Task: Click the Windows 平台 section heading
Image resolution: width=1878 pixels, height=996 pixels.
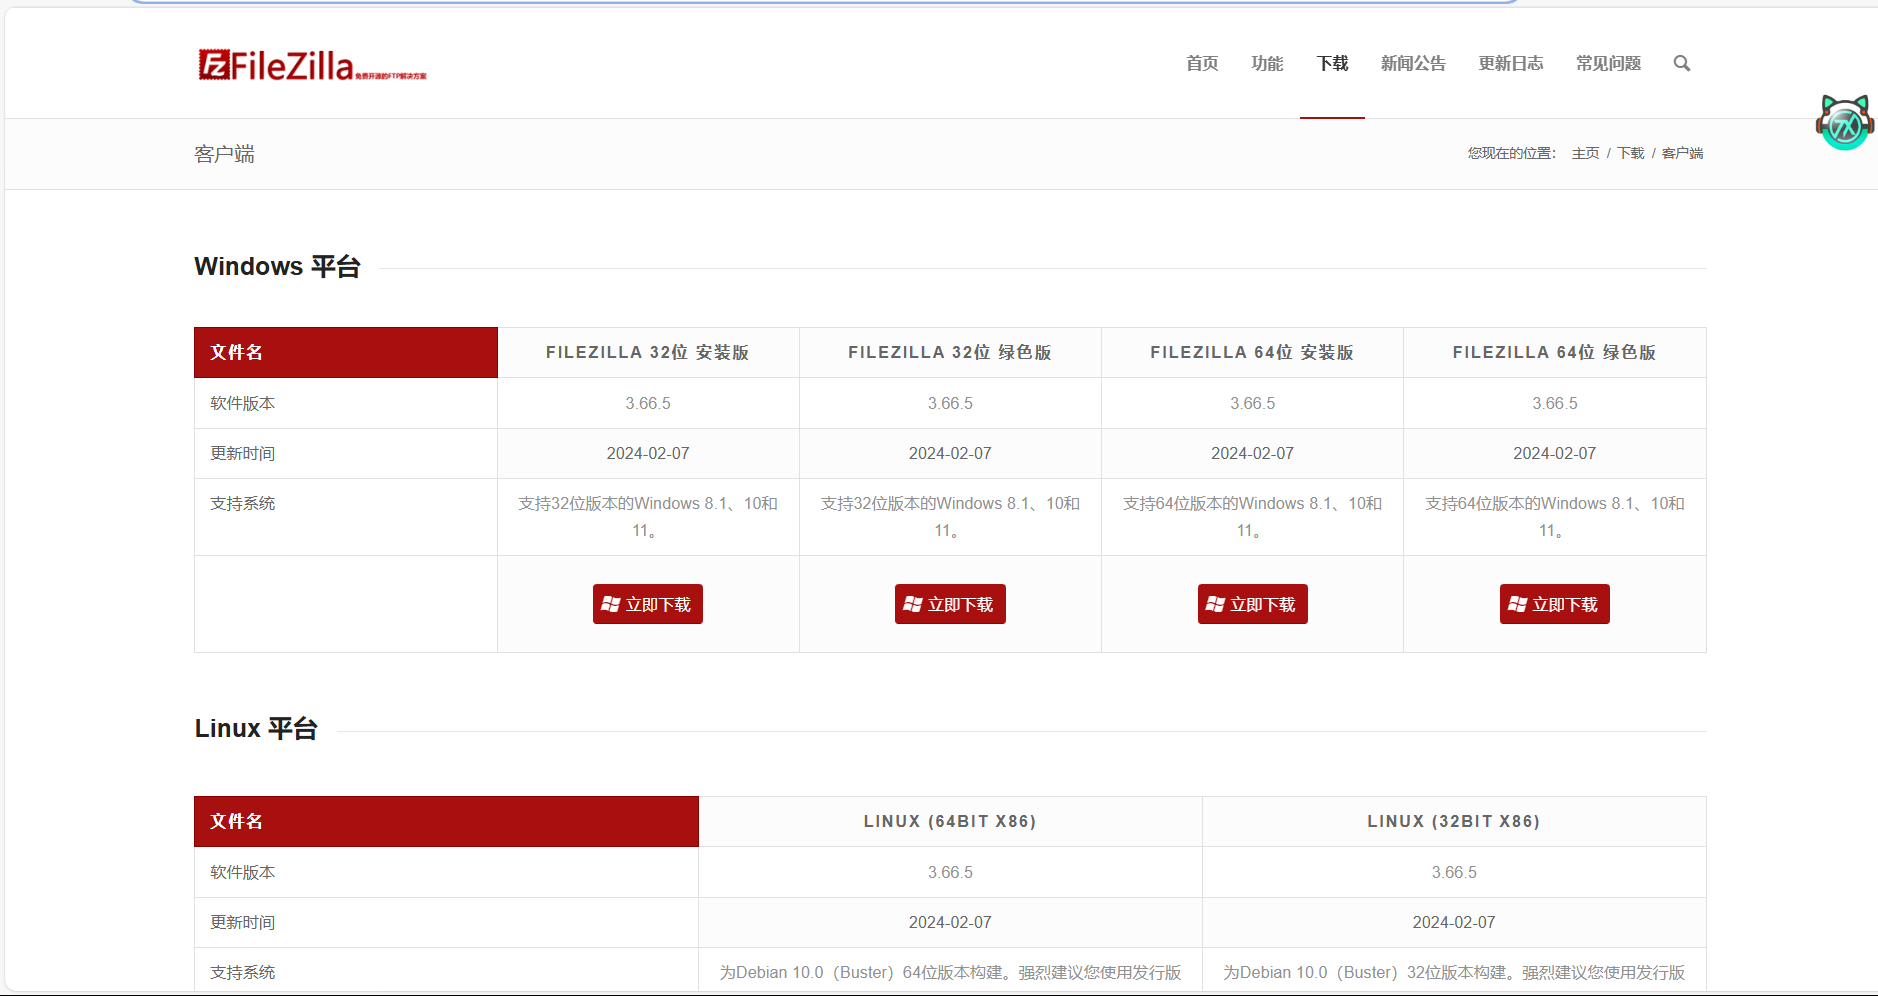Action: tap(277, 267)
